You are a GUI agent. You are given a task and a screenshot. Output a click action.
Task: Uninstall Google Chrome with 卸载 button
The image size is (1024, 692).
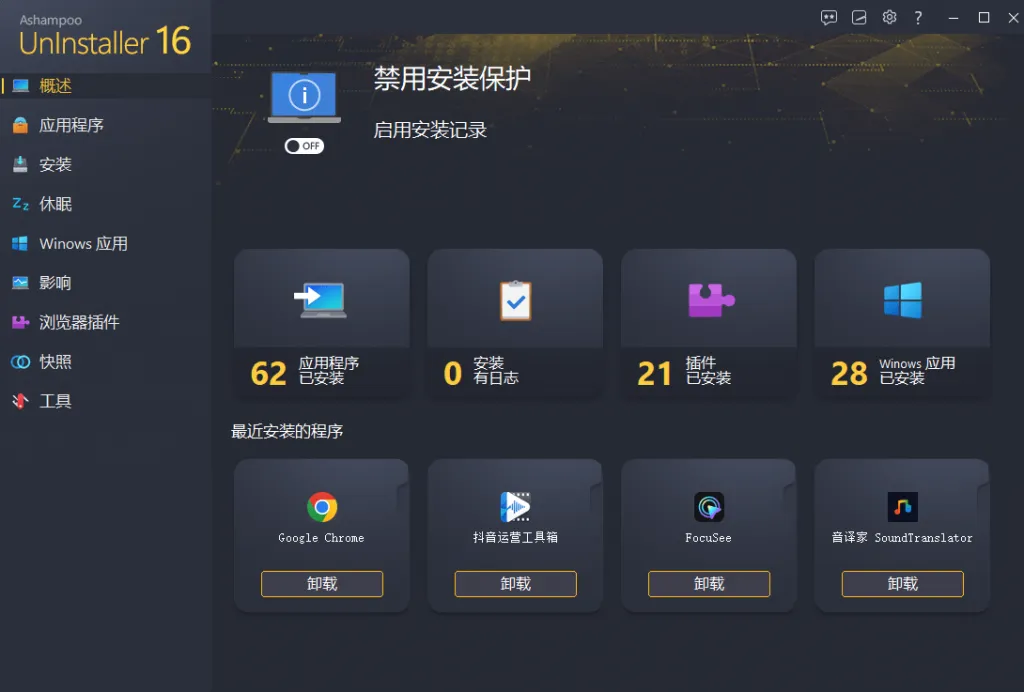tap(322, 584)
